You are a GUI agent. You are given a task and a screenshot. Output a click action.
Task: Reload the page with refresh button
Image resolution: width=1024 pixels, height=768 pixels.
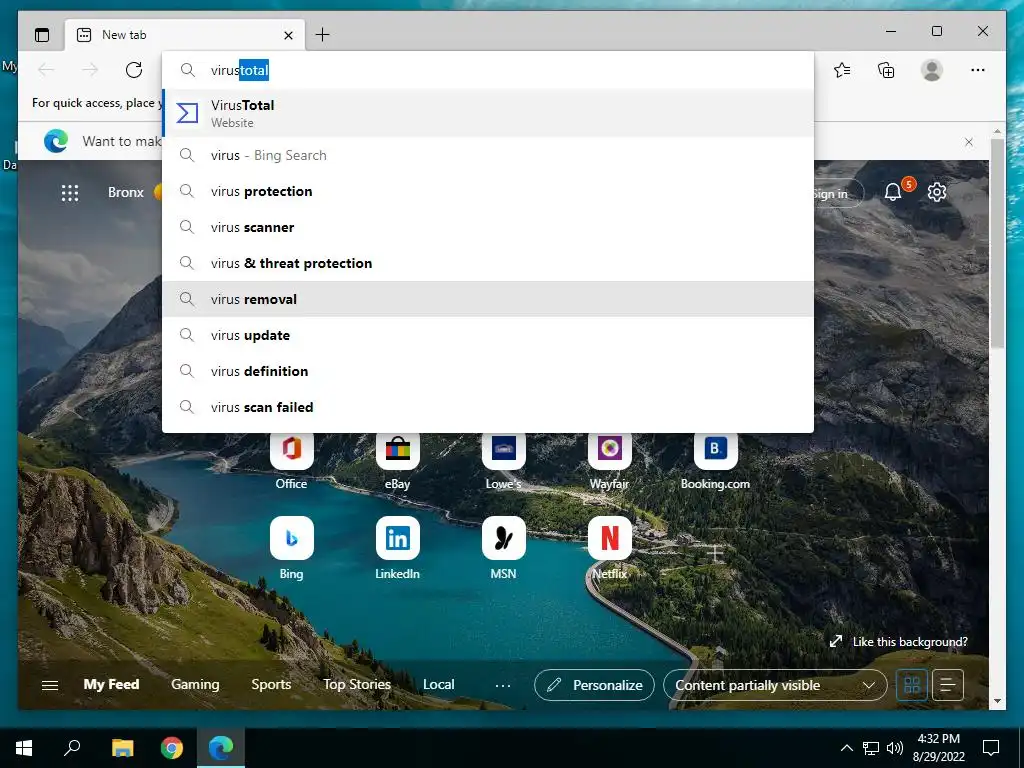pyautogui.click(x=134, y=70)
